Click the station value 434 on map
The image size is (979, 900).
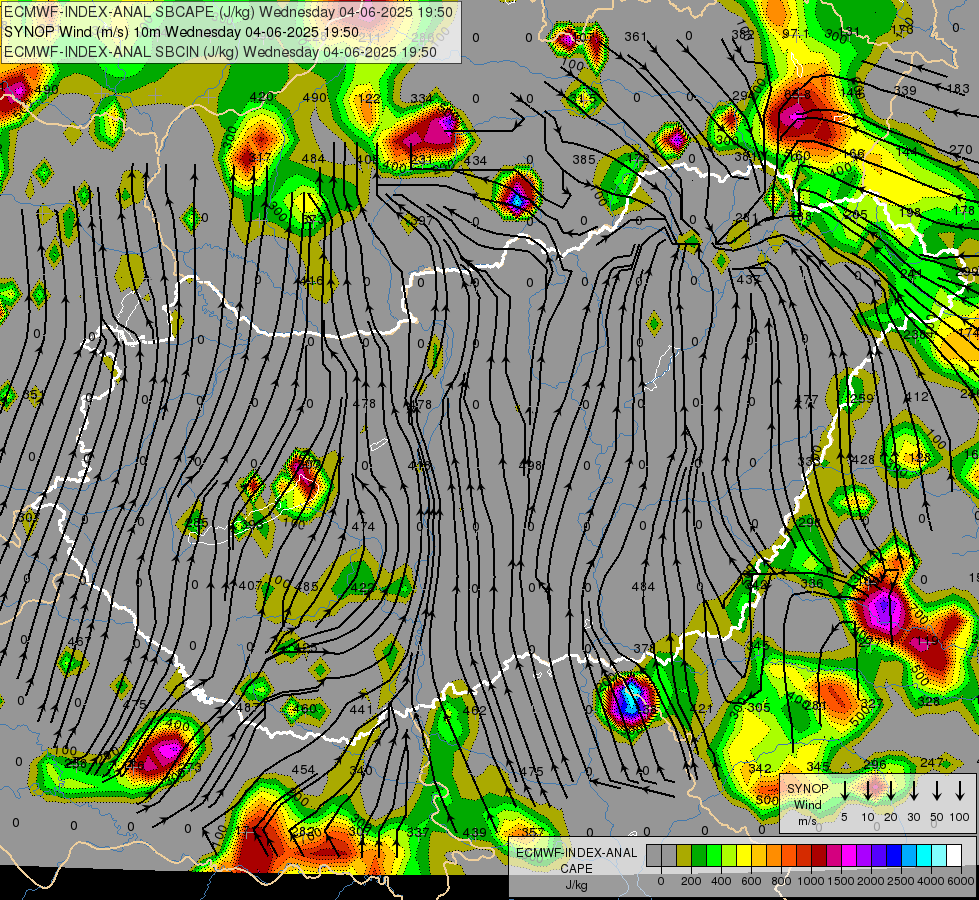pos(476,161)
